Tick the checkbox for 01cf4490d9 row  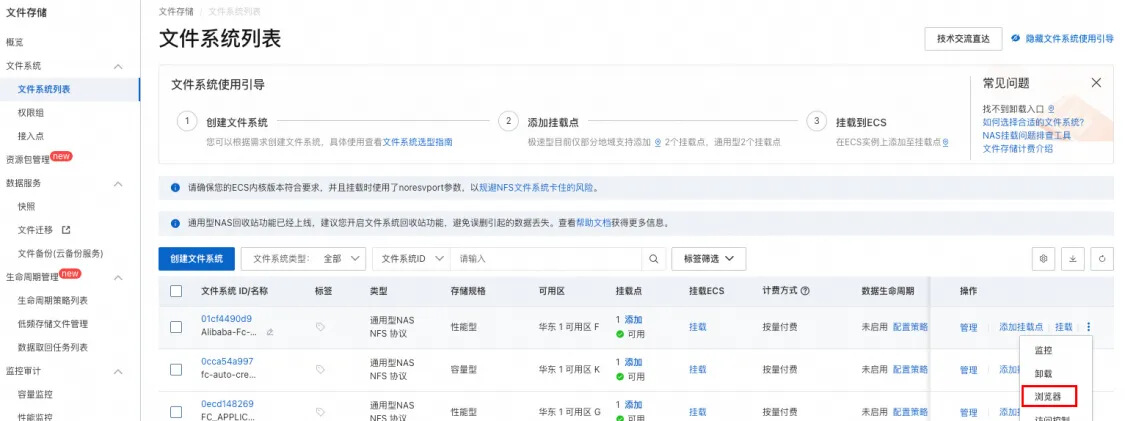click(176, 327)
